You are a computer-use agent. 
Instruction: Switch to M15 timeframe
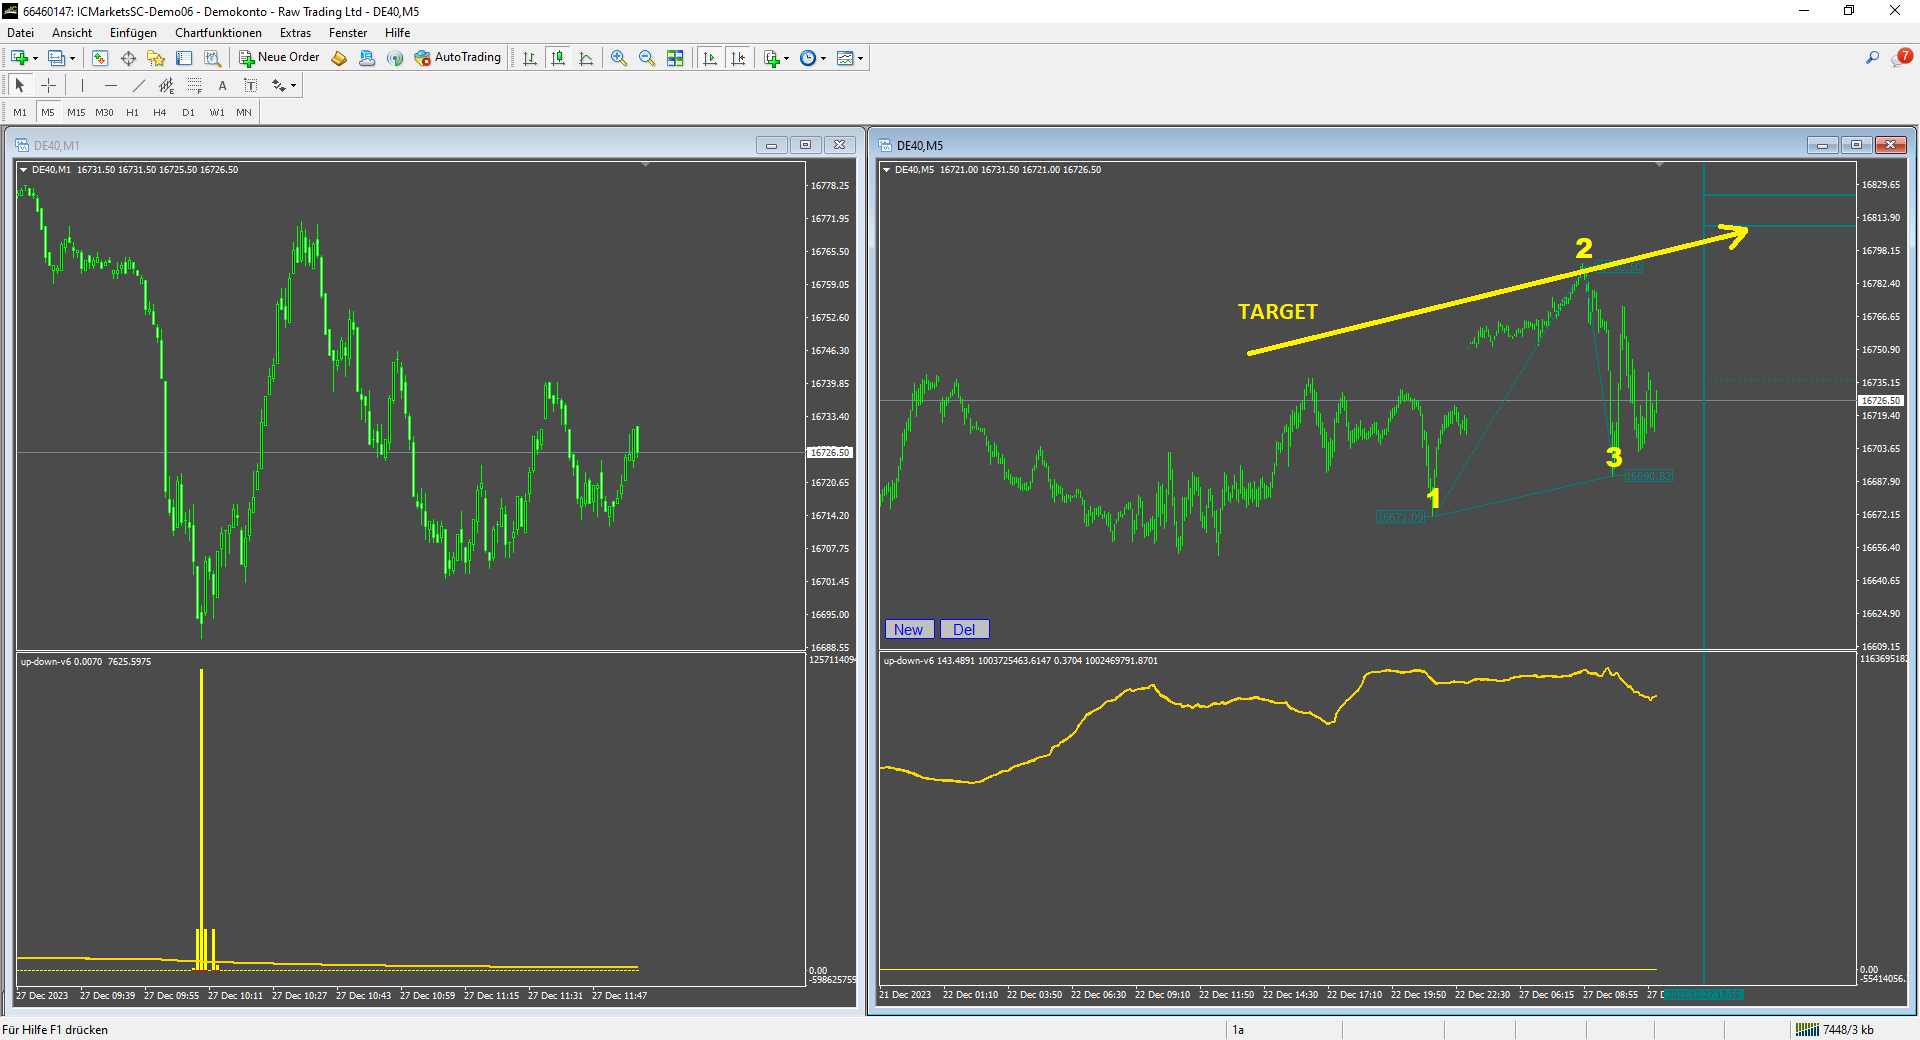(x=76, y=112)
